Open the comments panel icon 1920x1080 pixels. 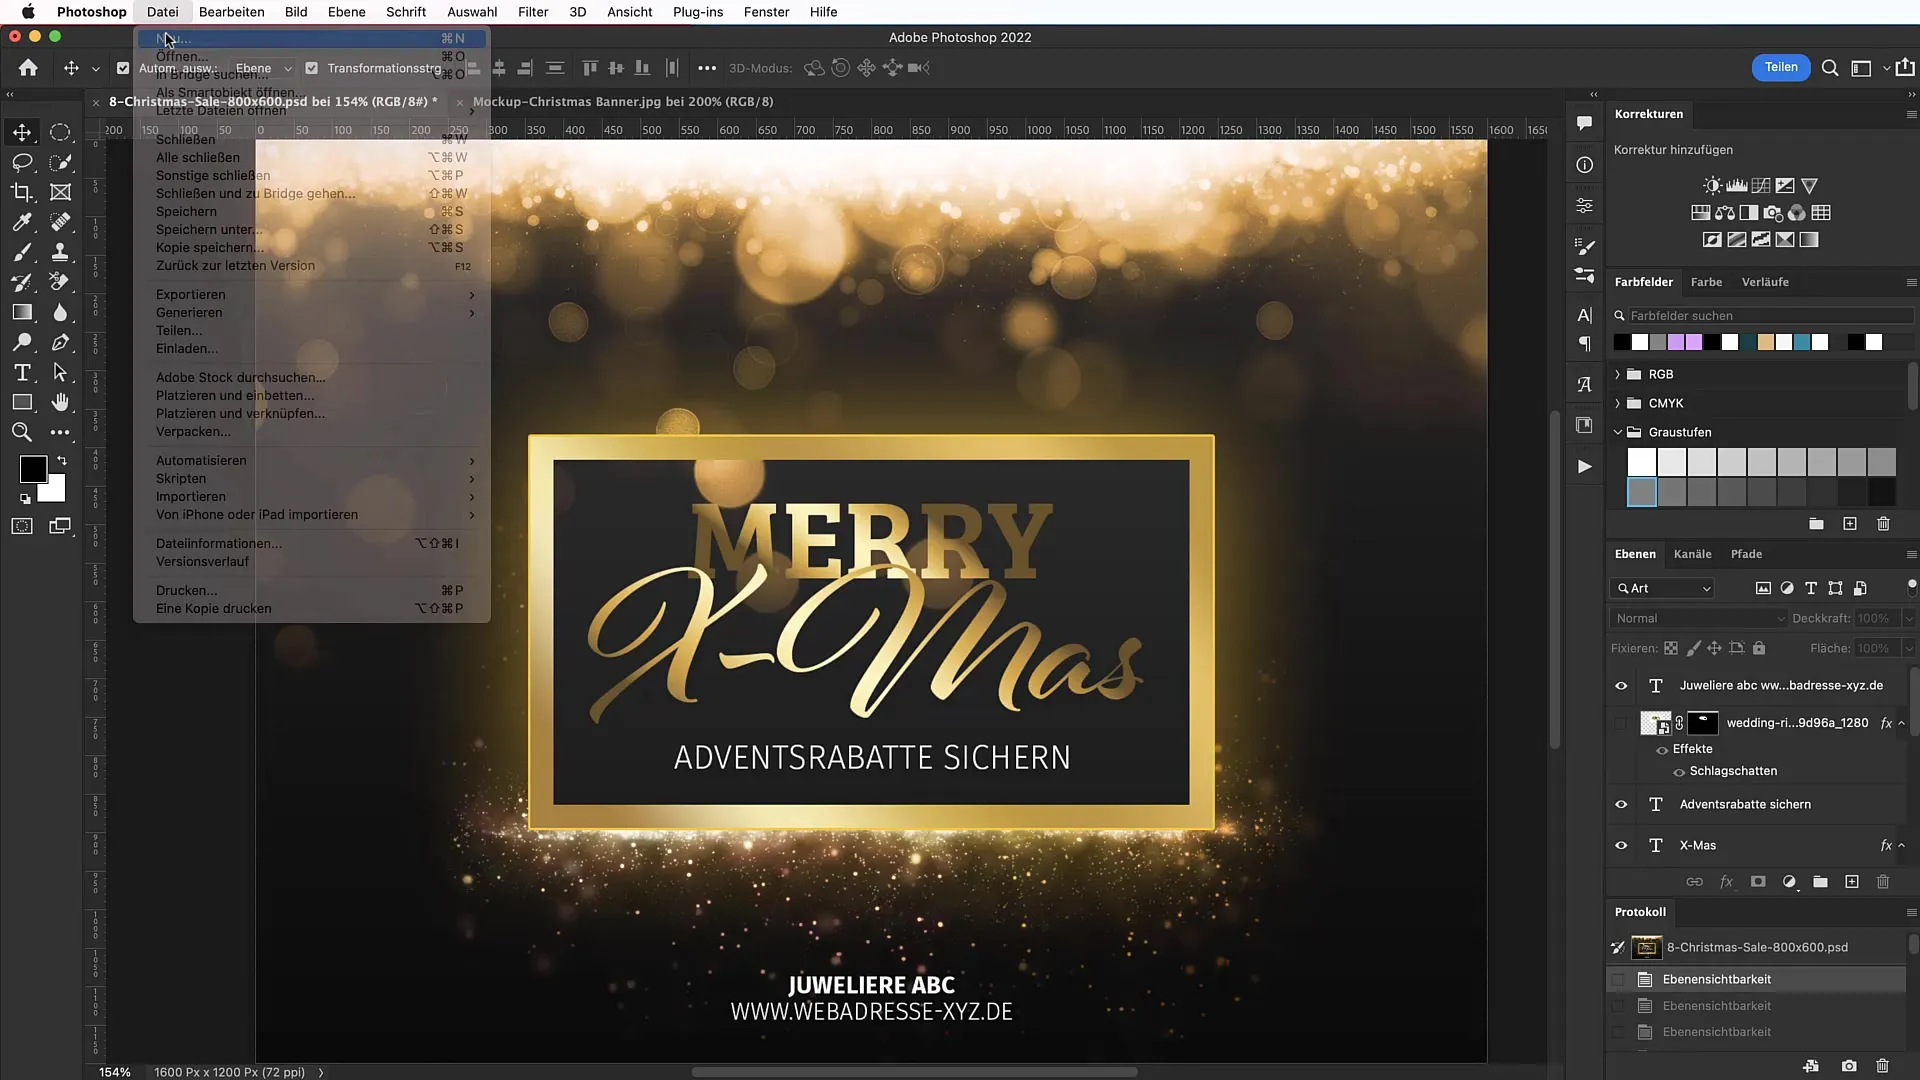(1585, 123)
